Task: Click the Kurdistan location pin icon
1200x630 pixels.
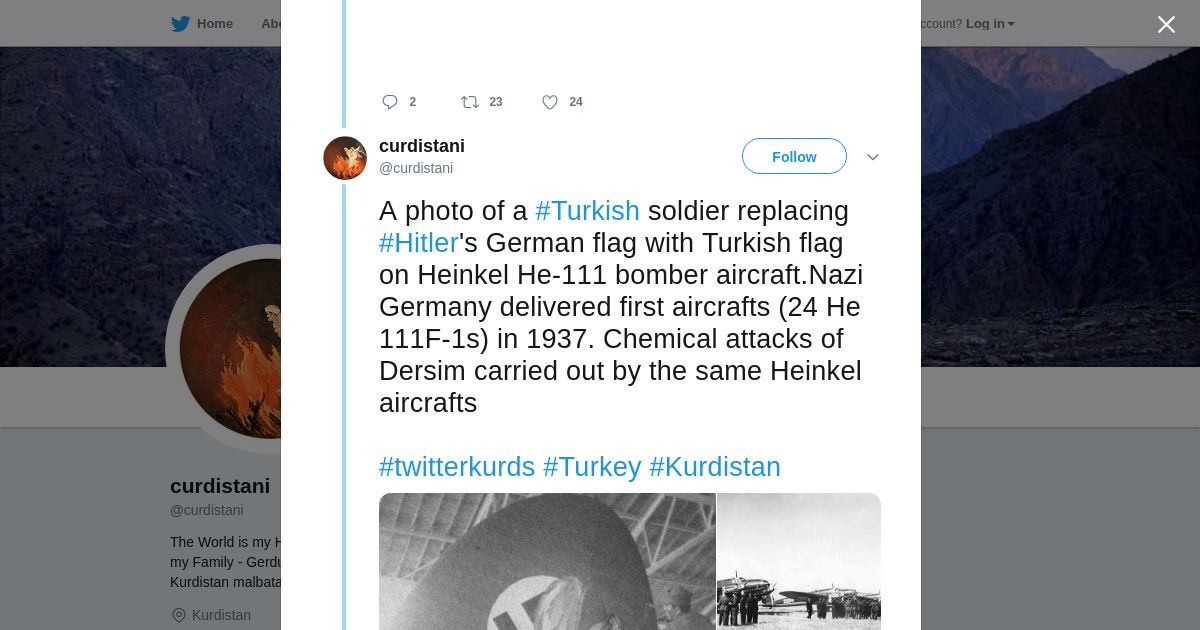Action: tap(179, 615)
